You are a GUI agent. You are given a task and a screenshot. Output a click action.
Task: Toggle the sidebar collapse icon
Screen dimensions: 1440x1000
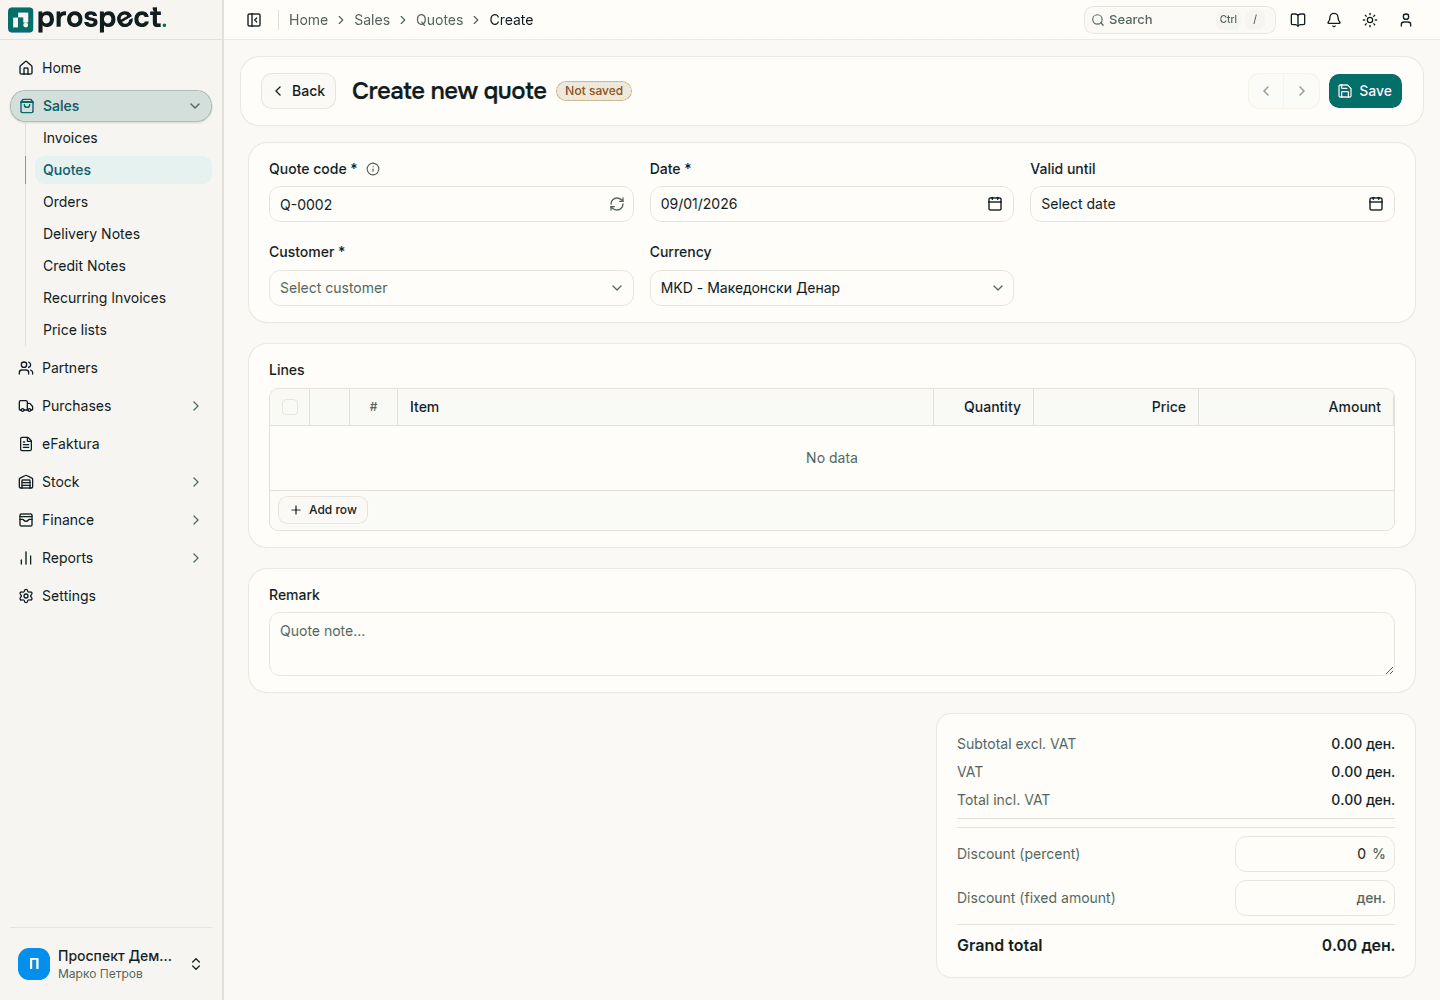tap(254, 20)
